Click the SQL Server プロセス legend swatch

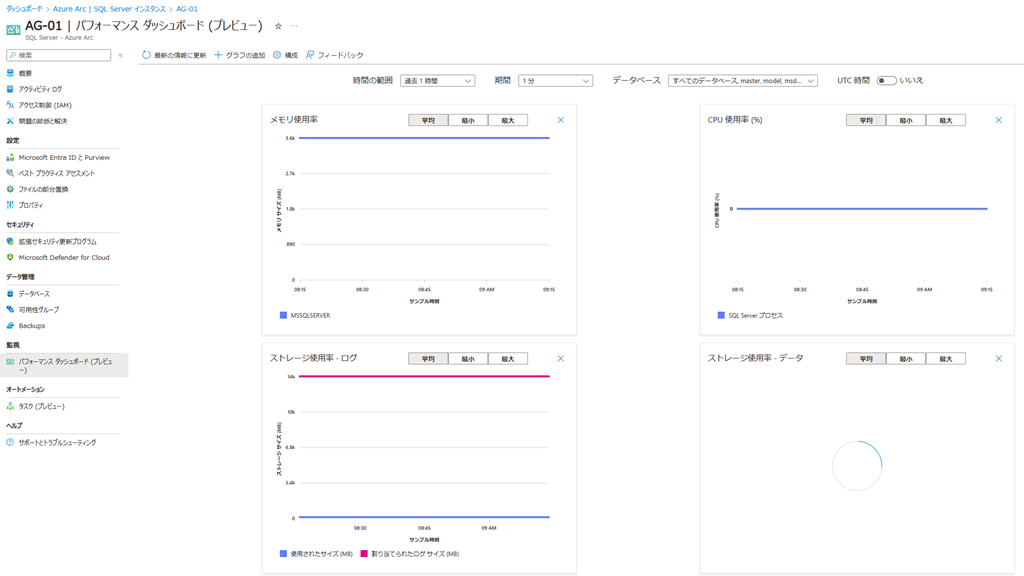pos(721,315)
